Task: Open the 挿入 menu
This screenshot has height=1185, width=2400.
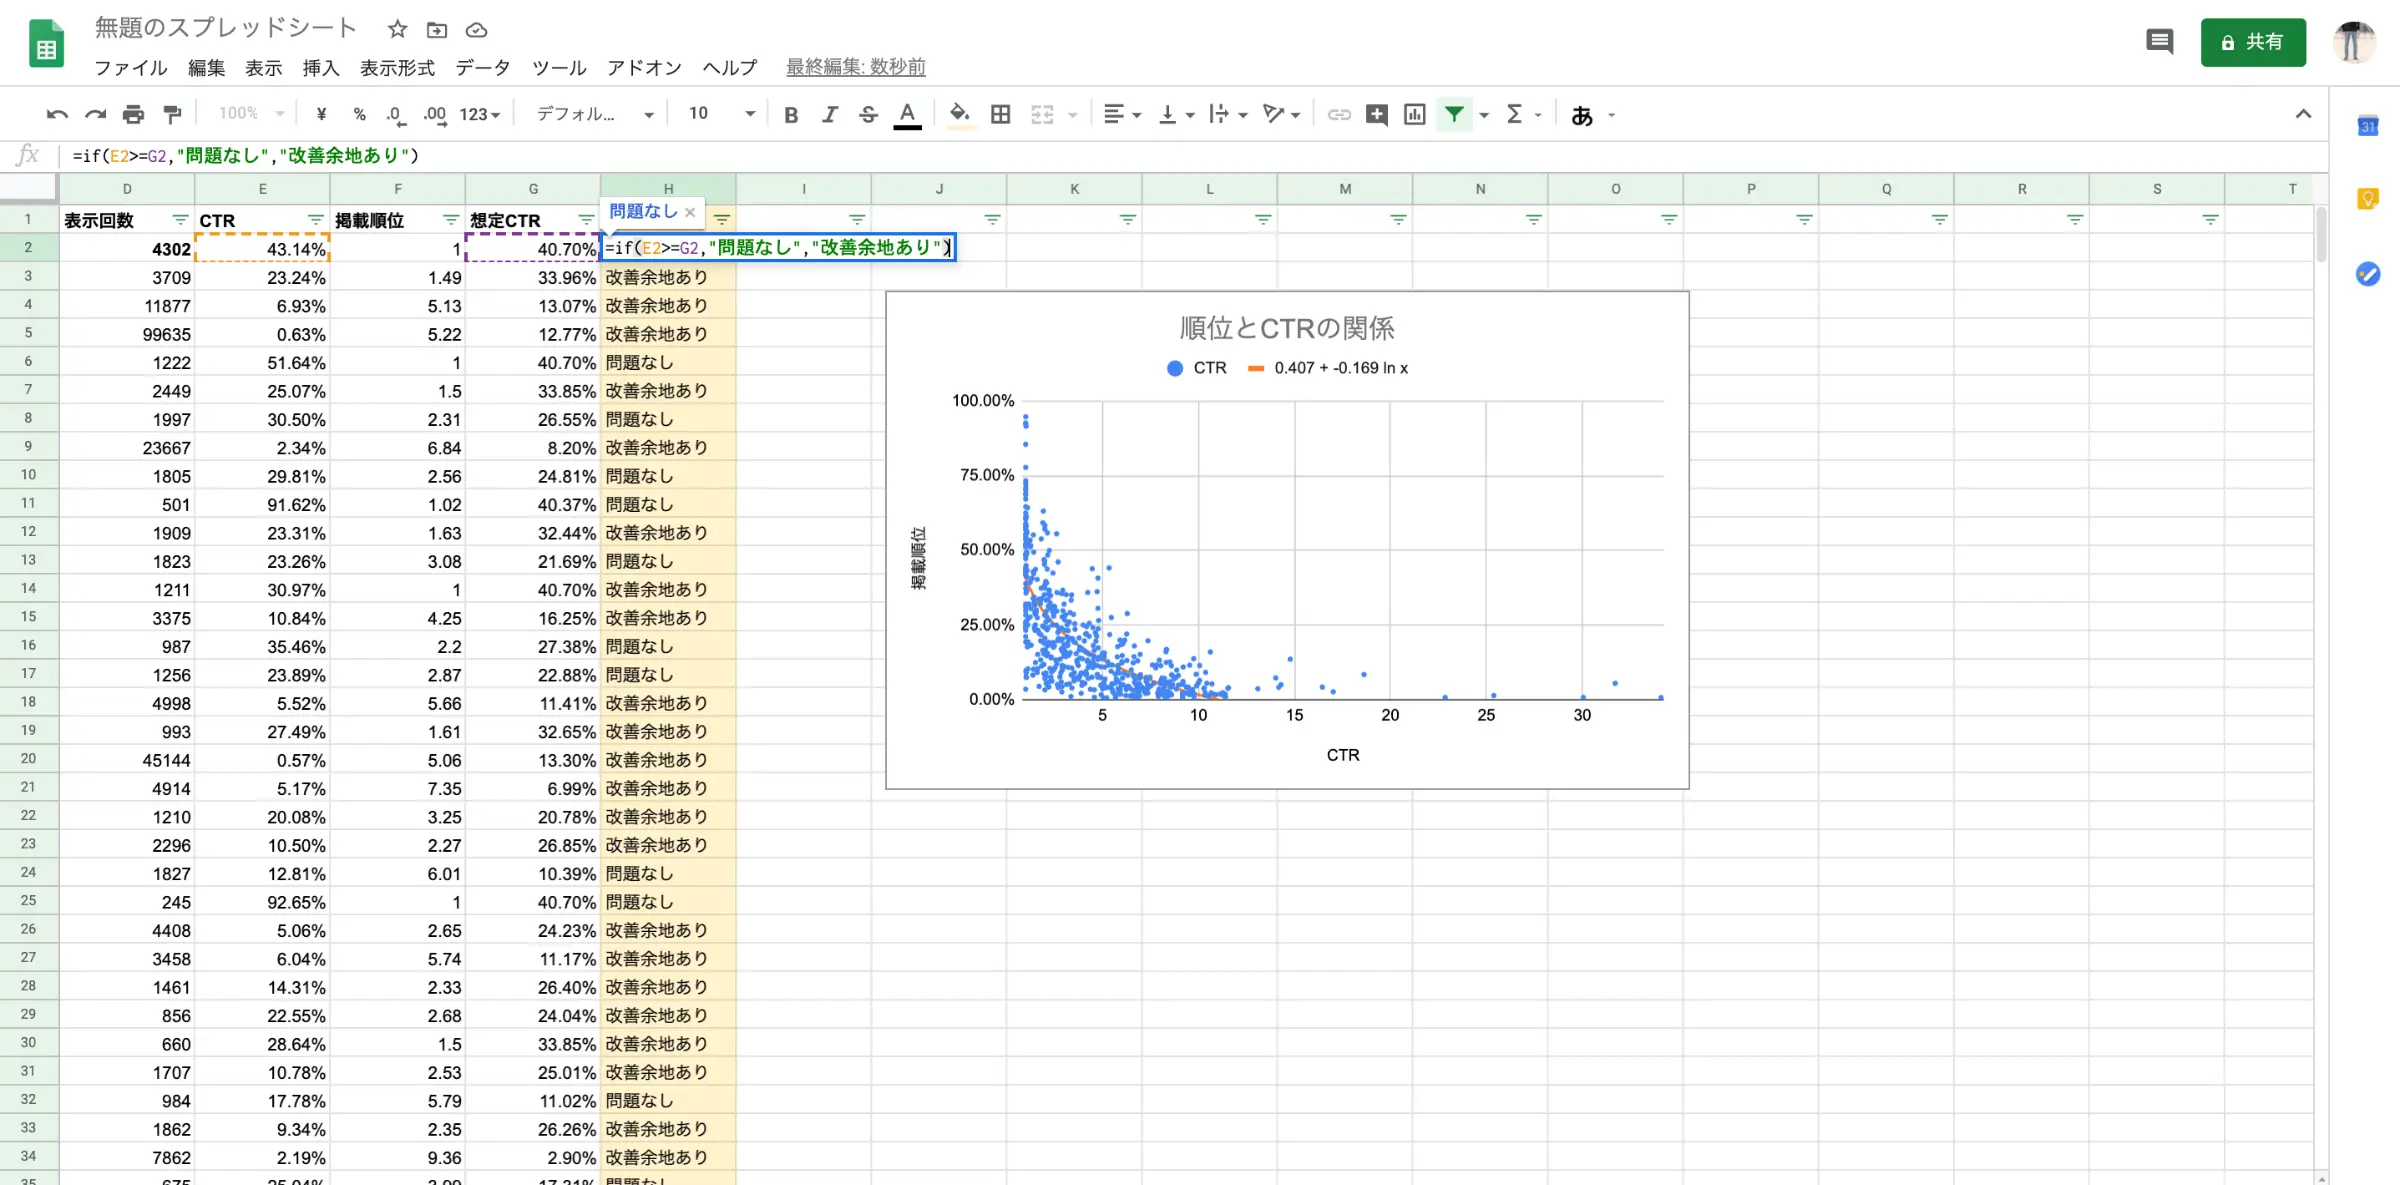Action: pyautogui.click(x=321, y=67)
